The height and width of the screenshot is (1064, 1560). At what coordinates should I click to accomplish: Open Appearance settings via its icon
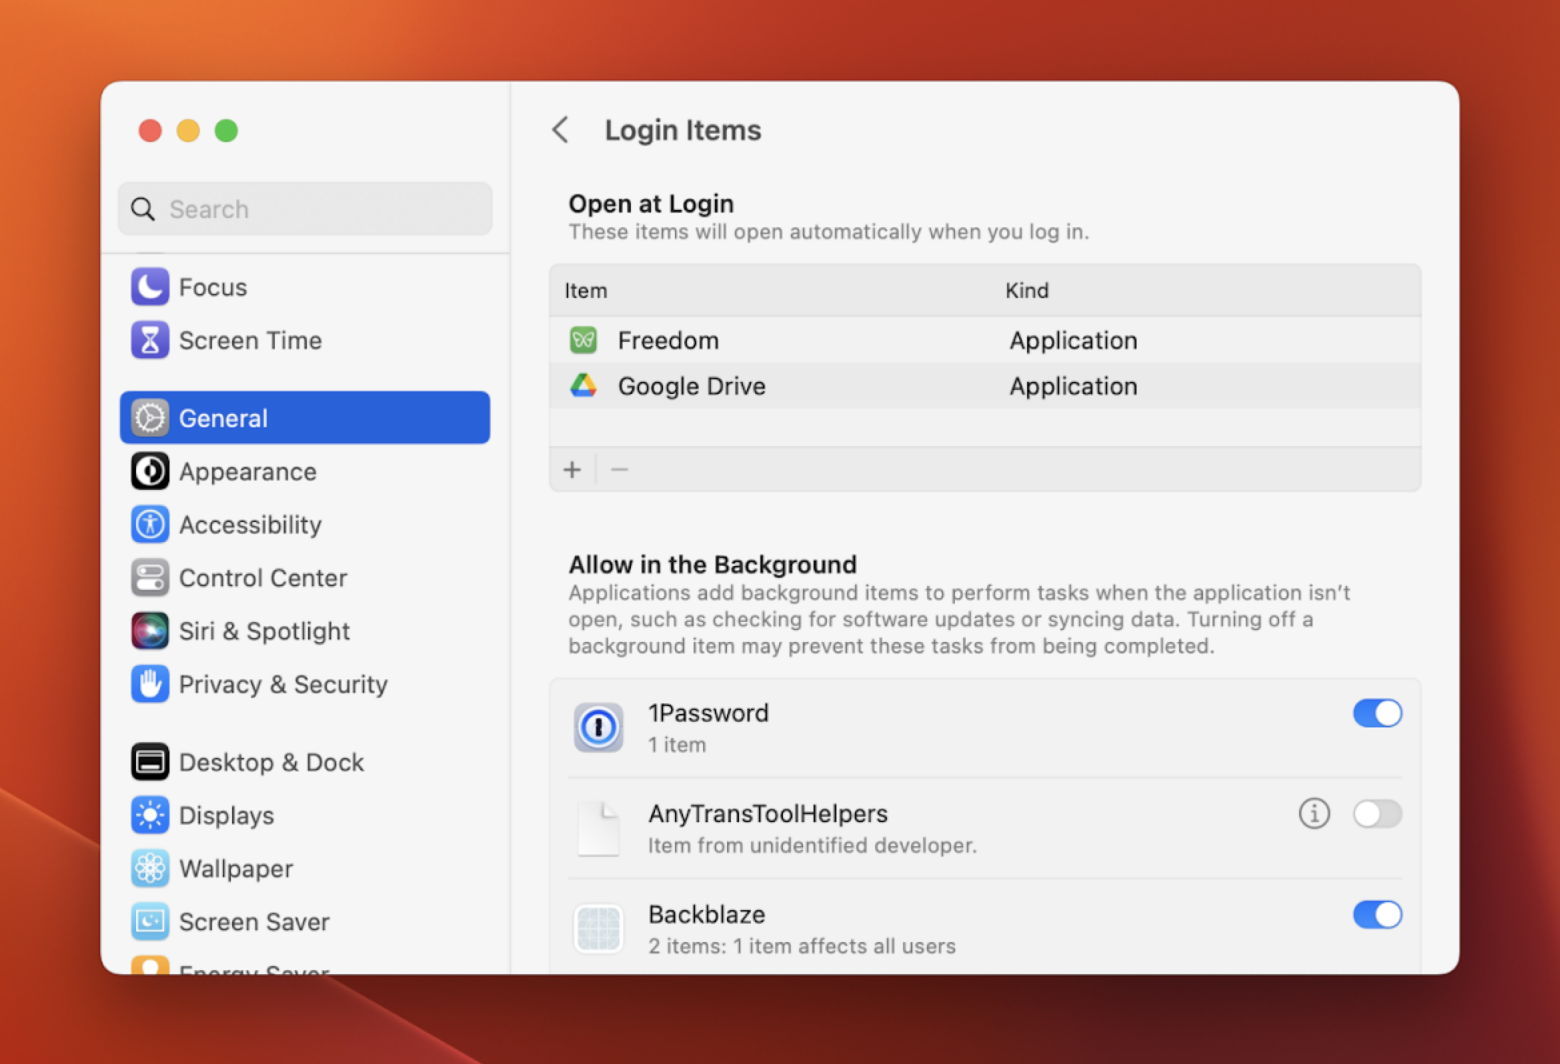[x=149, y=471]
